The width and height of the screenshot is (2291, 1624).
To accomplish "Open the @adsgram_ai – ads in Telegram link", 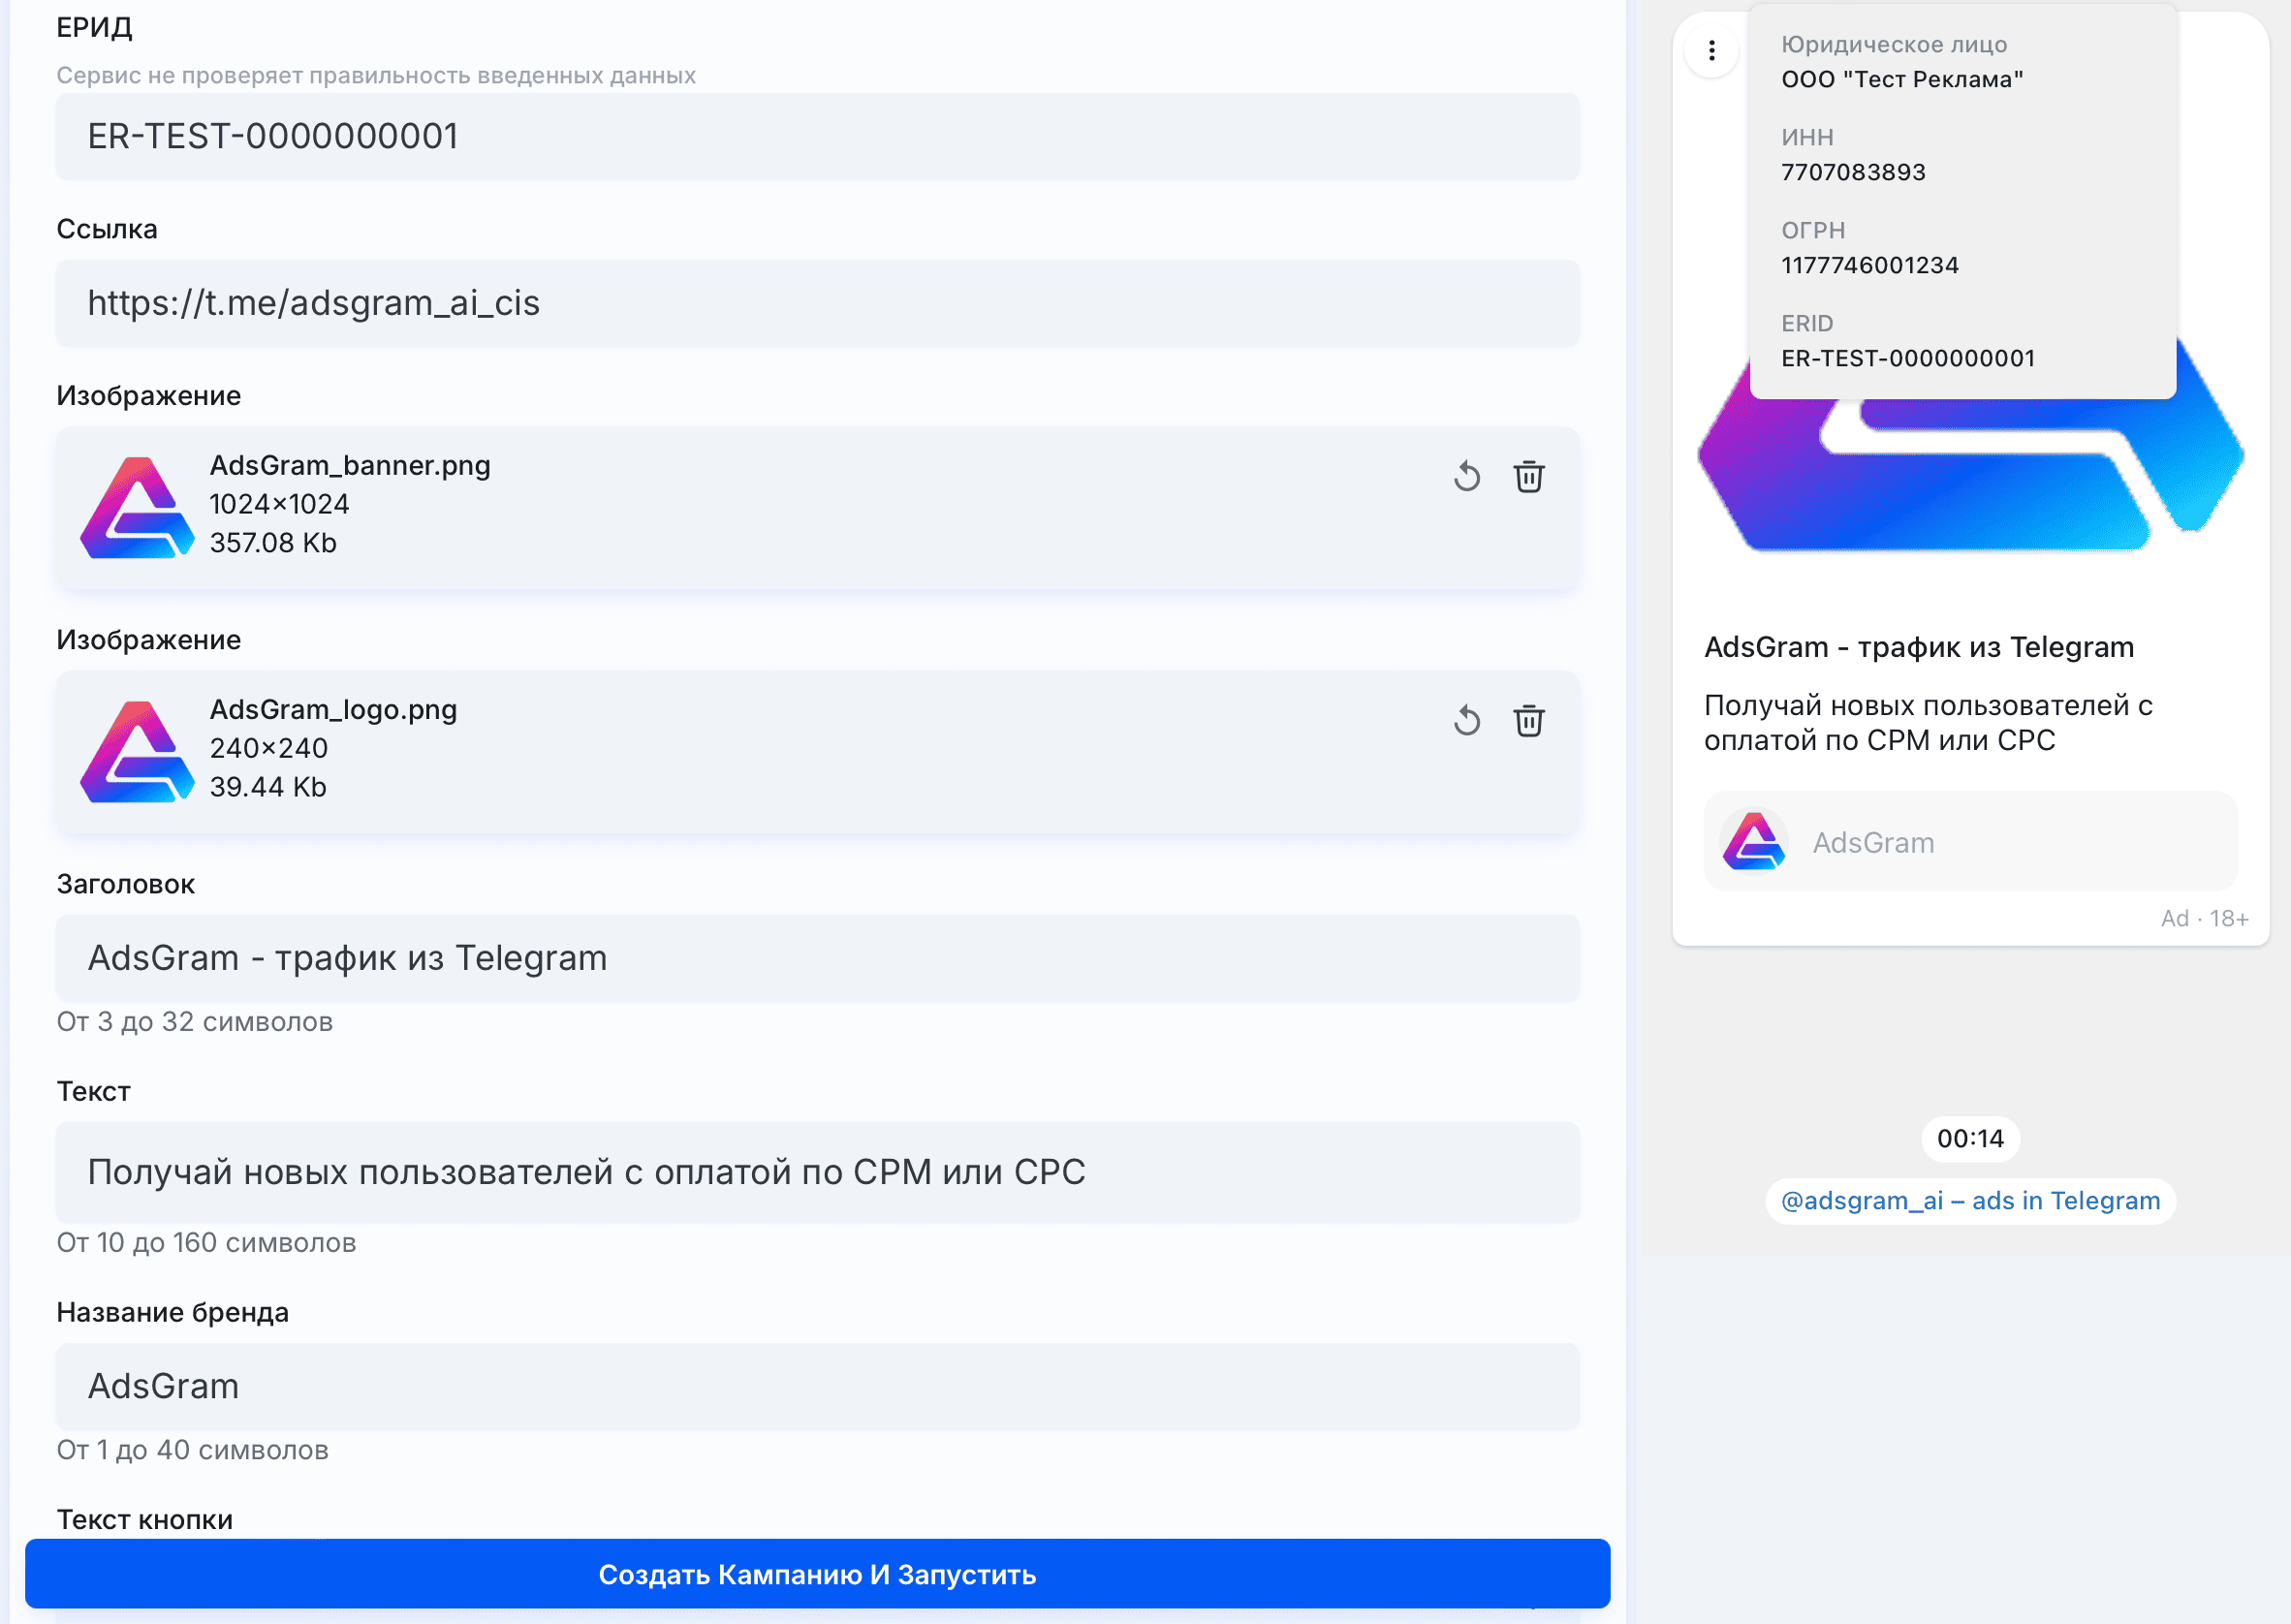I will (1970, 1200).
